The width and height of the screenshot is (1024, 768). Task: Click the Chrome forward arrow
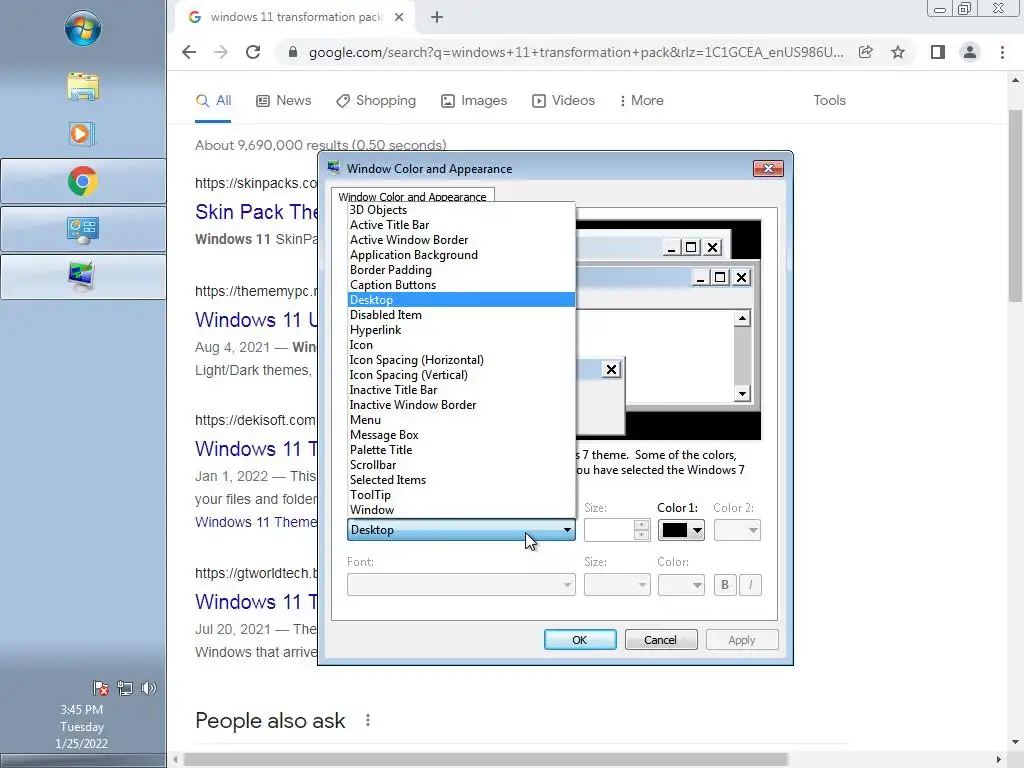pos(221,52)
